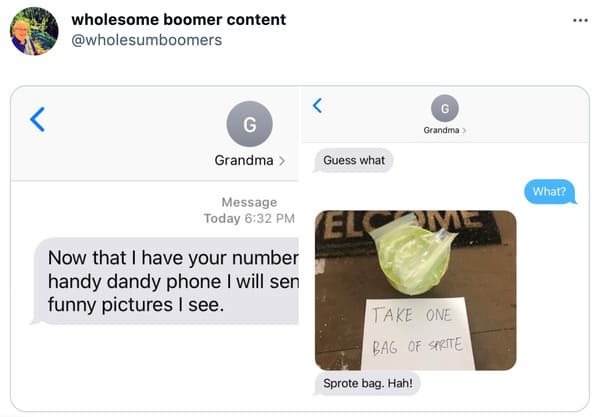Open the left messages screenshot image
This screenshot has width=599, height=417.
click(155, 249)
